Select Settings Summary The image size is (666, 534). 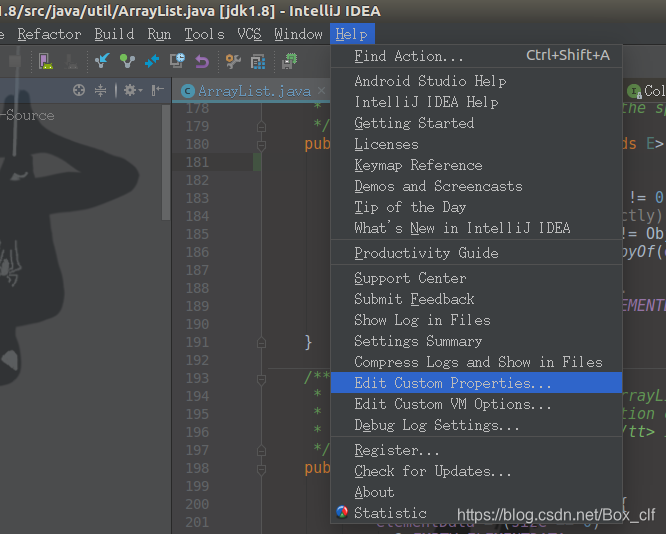click(476, 341)
